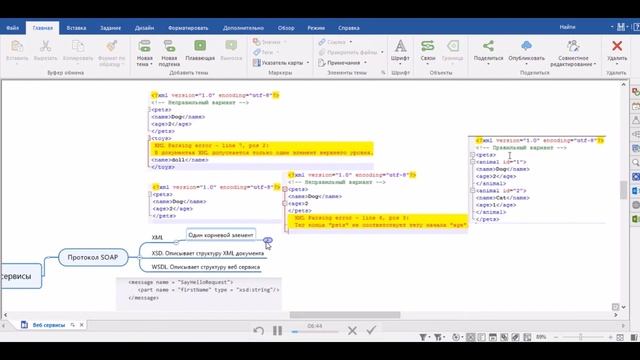Select the XSD. Описывает структуру XML документа topic
This screenshot has height=360, width=640.
click(208, 253)
